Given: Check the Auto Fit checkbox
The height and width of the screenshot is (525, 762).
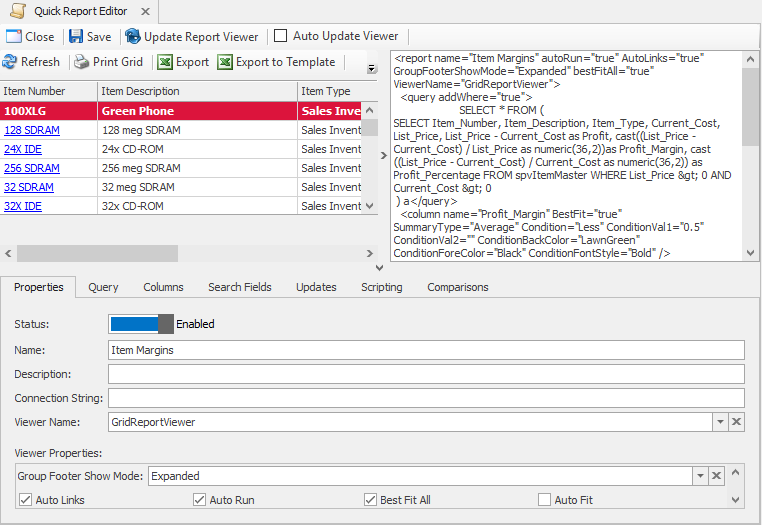Looking at the screenshot, I should pos(544,500).
